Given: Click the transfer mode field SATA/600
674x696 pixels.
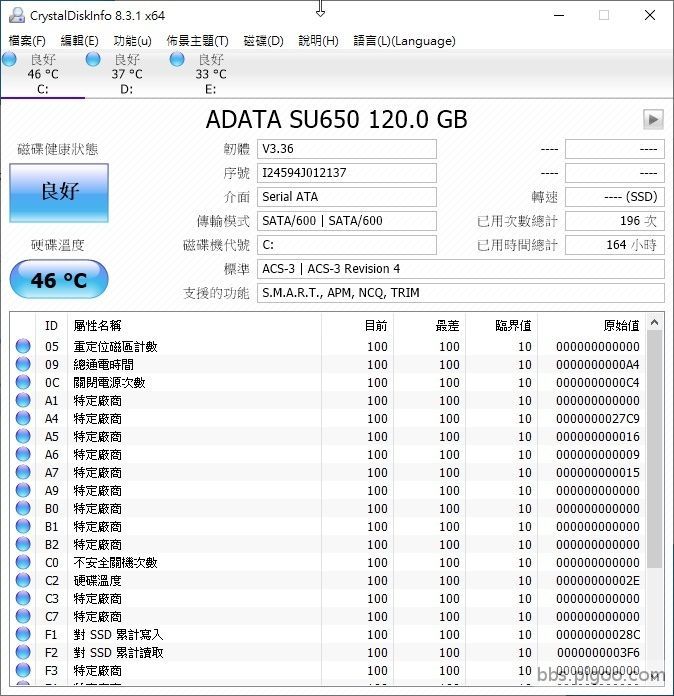Looking at the screenshot, I should 347,221.
